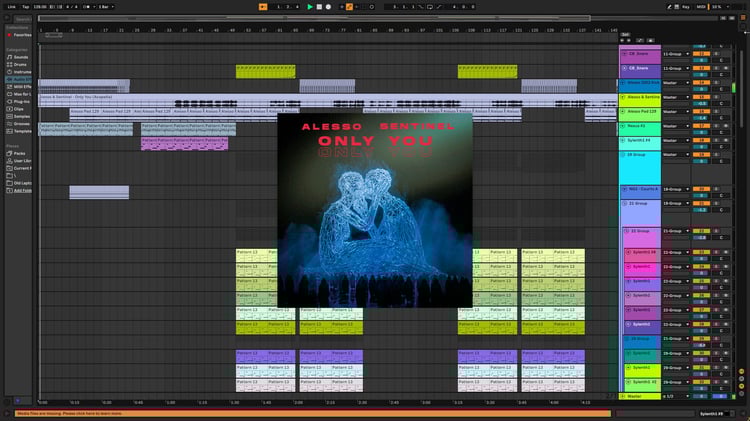Viewport: 750px width, 421px height.
Task: Click the Arrangement Record button
Action: pos(328,7)
